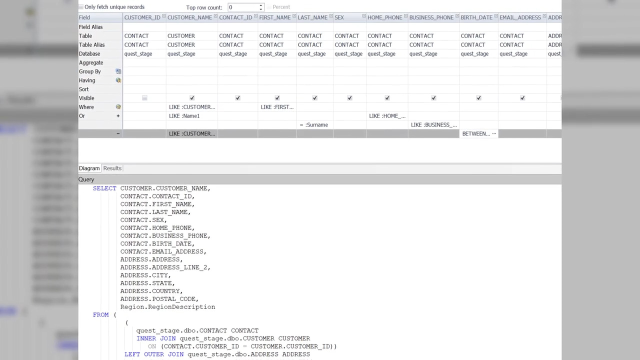Click 'LIKE :BUSINESS_...' condition cell
This screenshot has height=360, width=640.
pos(434,125)
